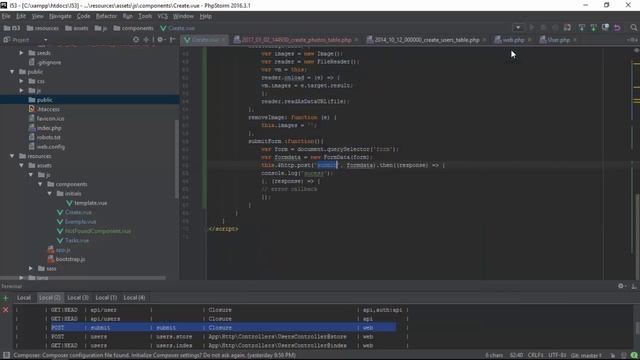This screenshot has height=360, width=640.
Task: Expand the css folder
Action: [x=21, y=81]
